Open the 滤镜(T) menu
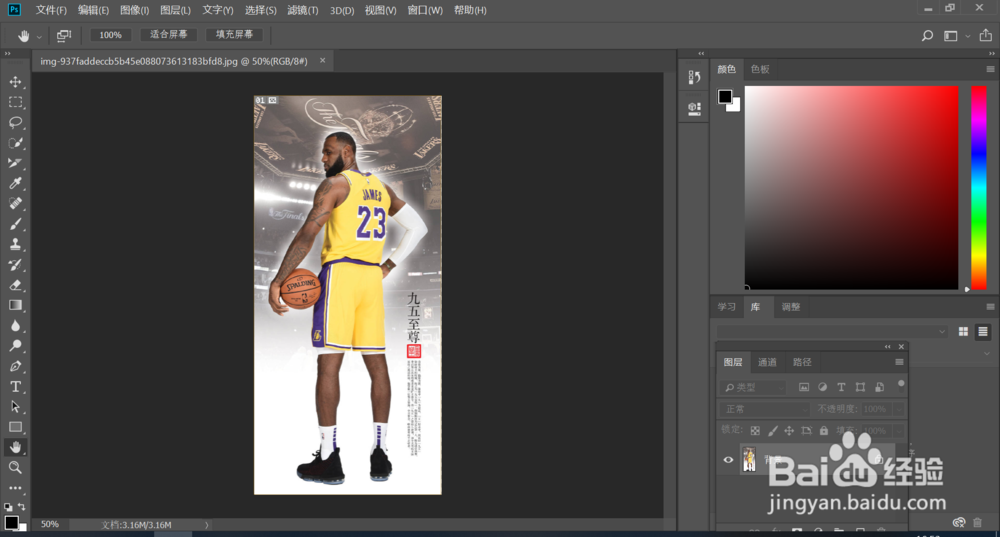The height and width of the screenshot is (537, 1000). (x=302, y=10)
